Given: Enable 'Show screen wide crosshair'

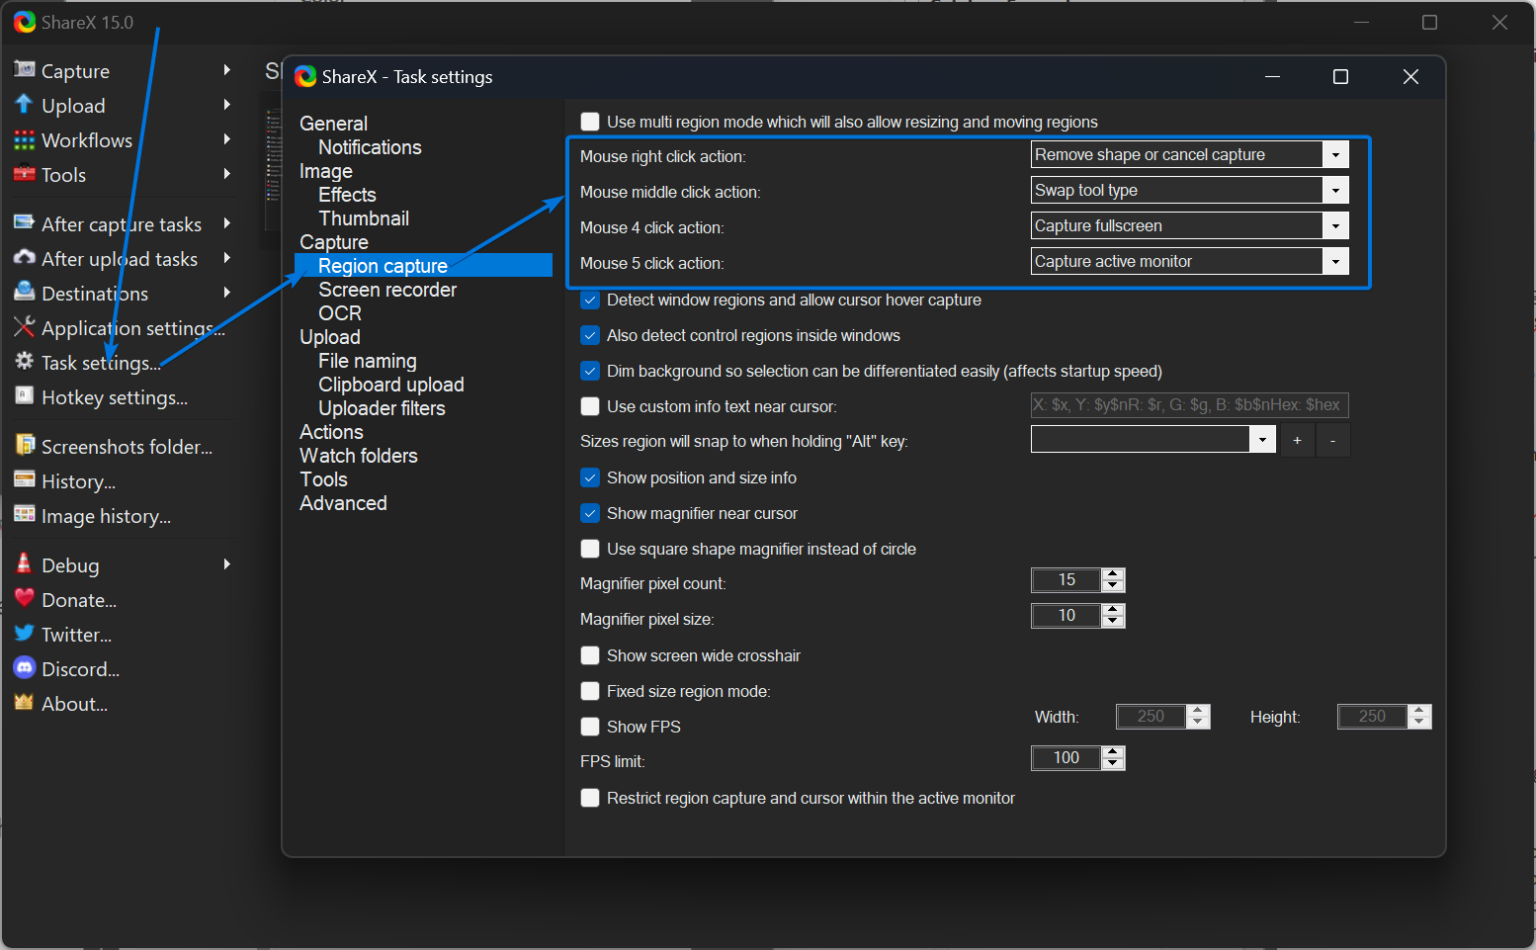Looking at the screenshot, I should click(x=590, y=655).
